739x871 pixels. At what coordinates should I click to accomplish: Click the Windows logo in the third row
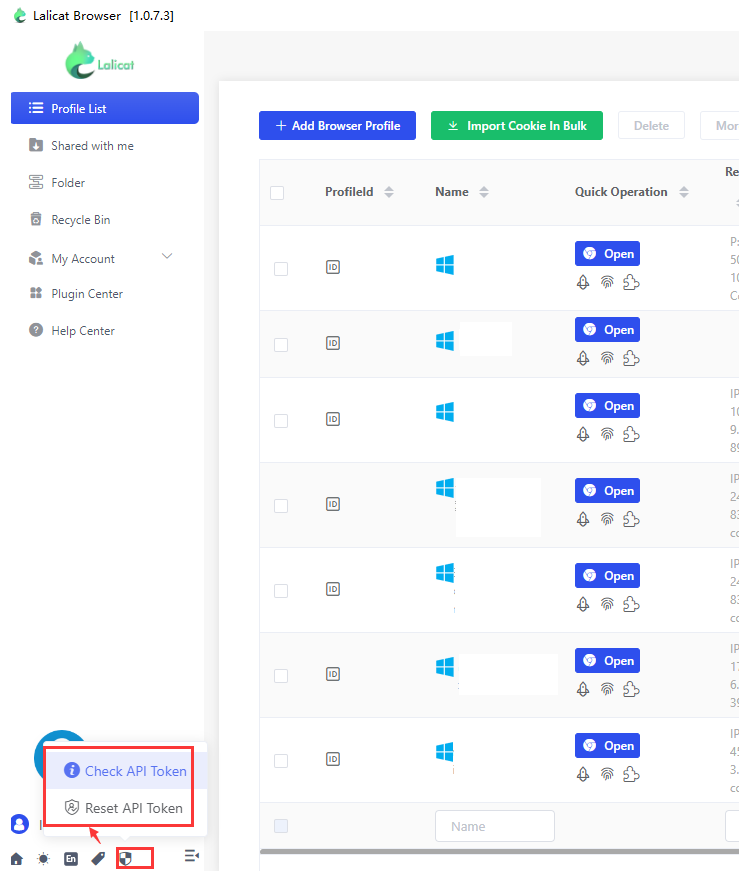tap(445, 412)
